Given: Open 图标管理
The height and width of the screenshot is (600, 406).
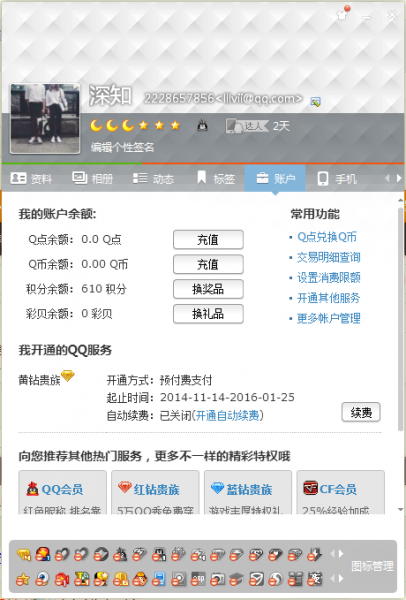Looking at the screenshot, I should (372, 566).
